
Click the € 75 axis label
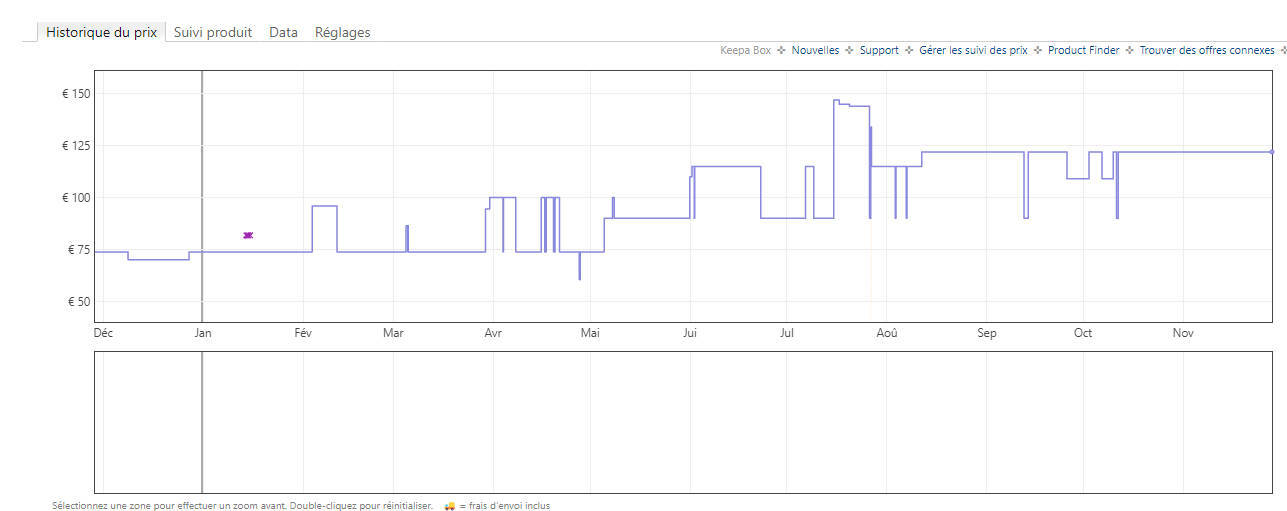(x=79, y=250)
